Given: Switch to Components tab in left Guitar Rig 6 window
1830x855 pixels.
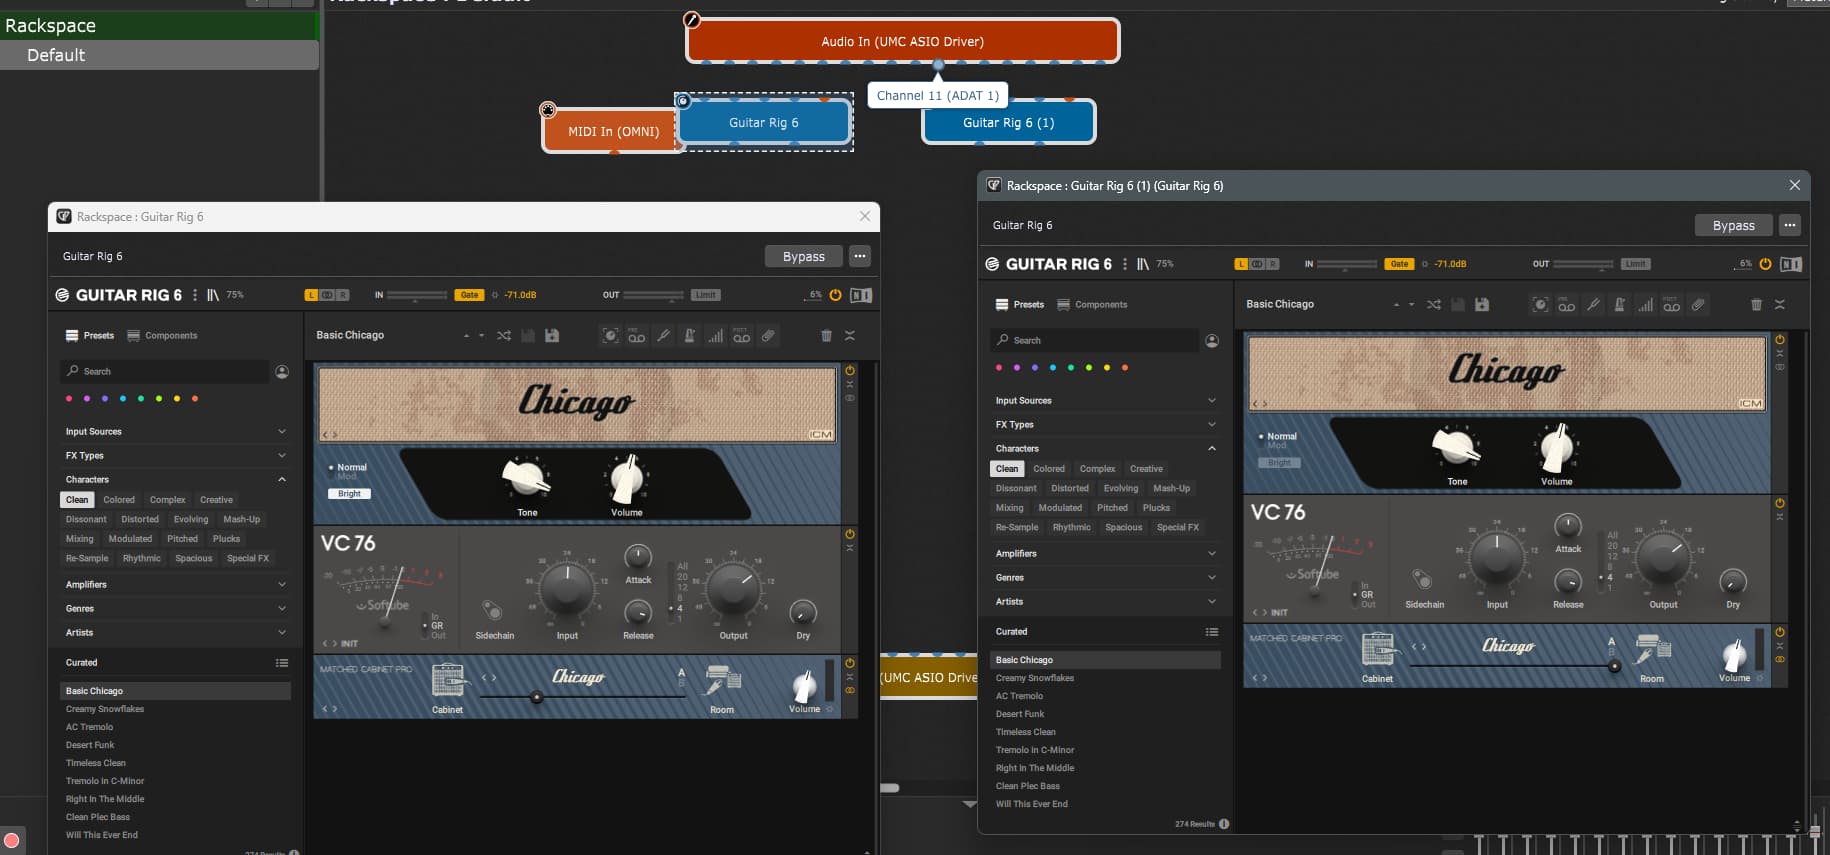Looking at the screenshot, I should (x=162, y=336).
